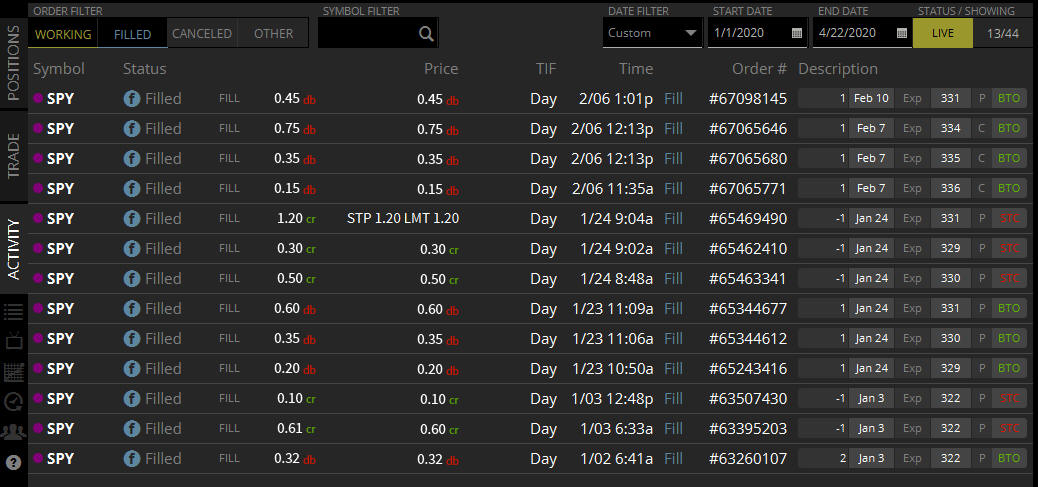
Task: Click the watchlist list icon in sidebar
Action: tap(14, 311)
